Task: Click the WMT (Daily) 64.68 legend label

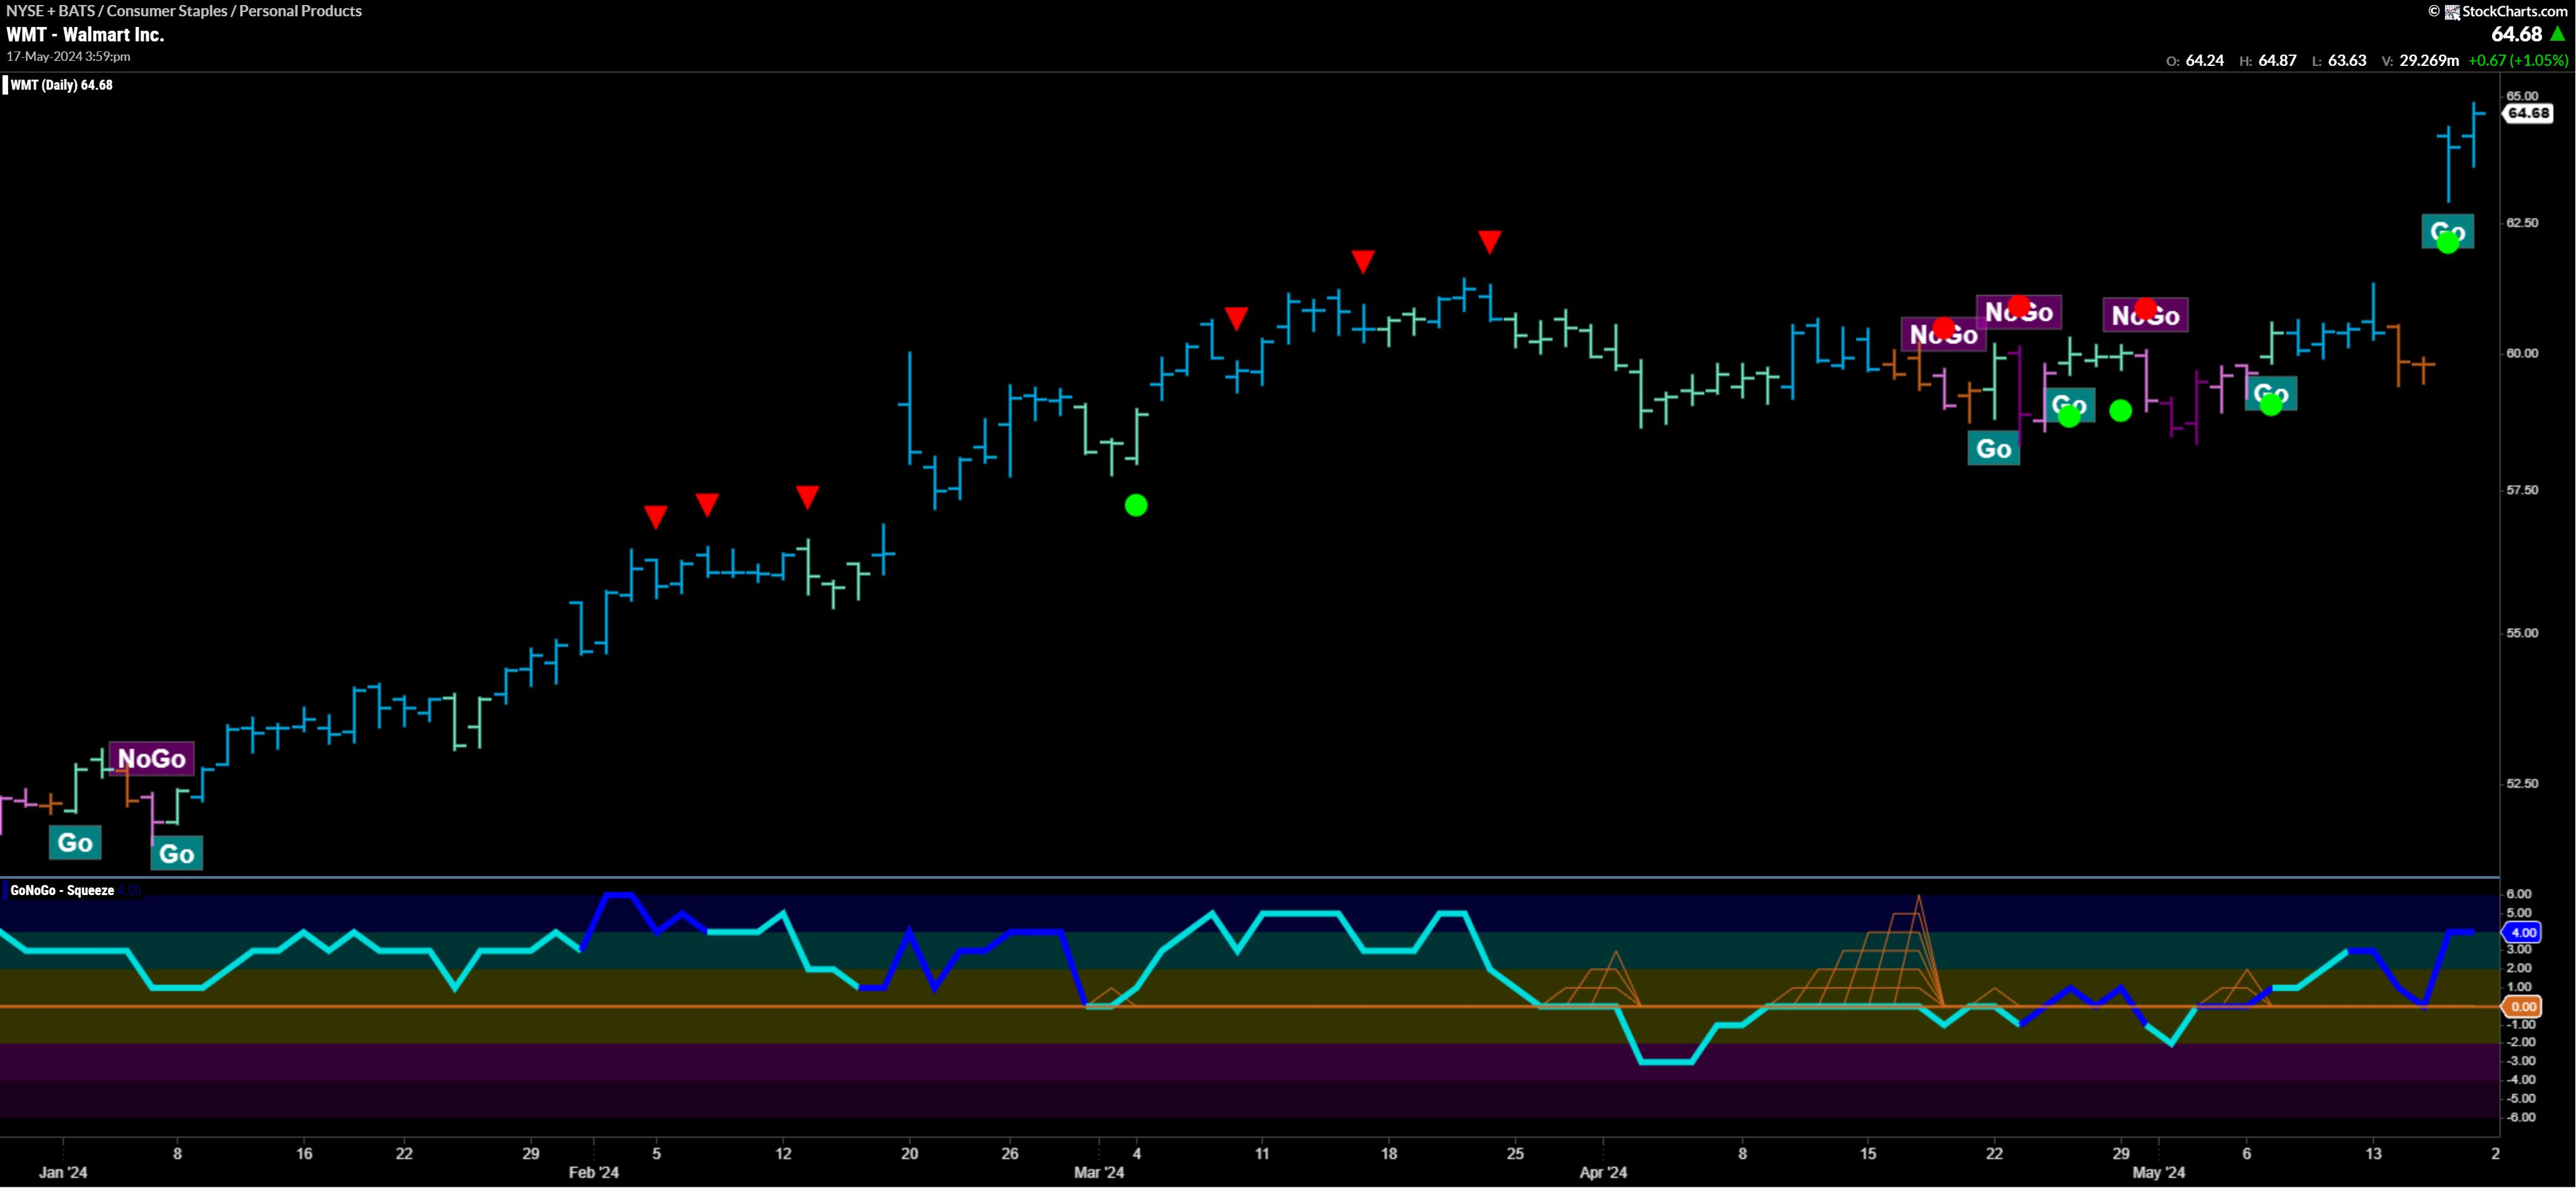Action: tap(61, 85)
